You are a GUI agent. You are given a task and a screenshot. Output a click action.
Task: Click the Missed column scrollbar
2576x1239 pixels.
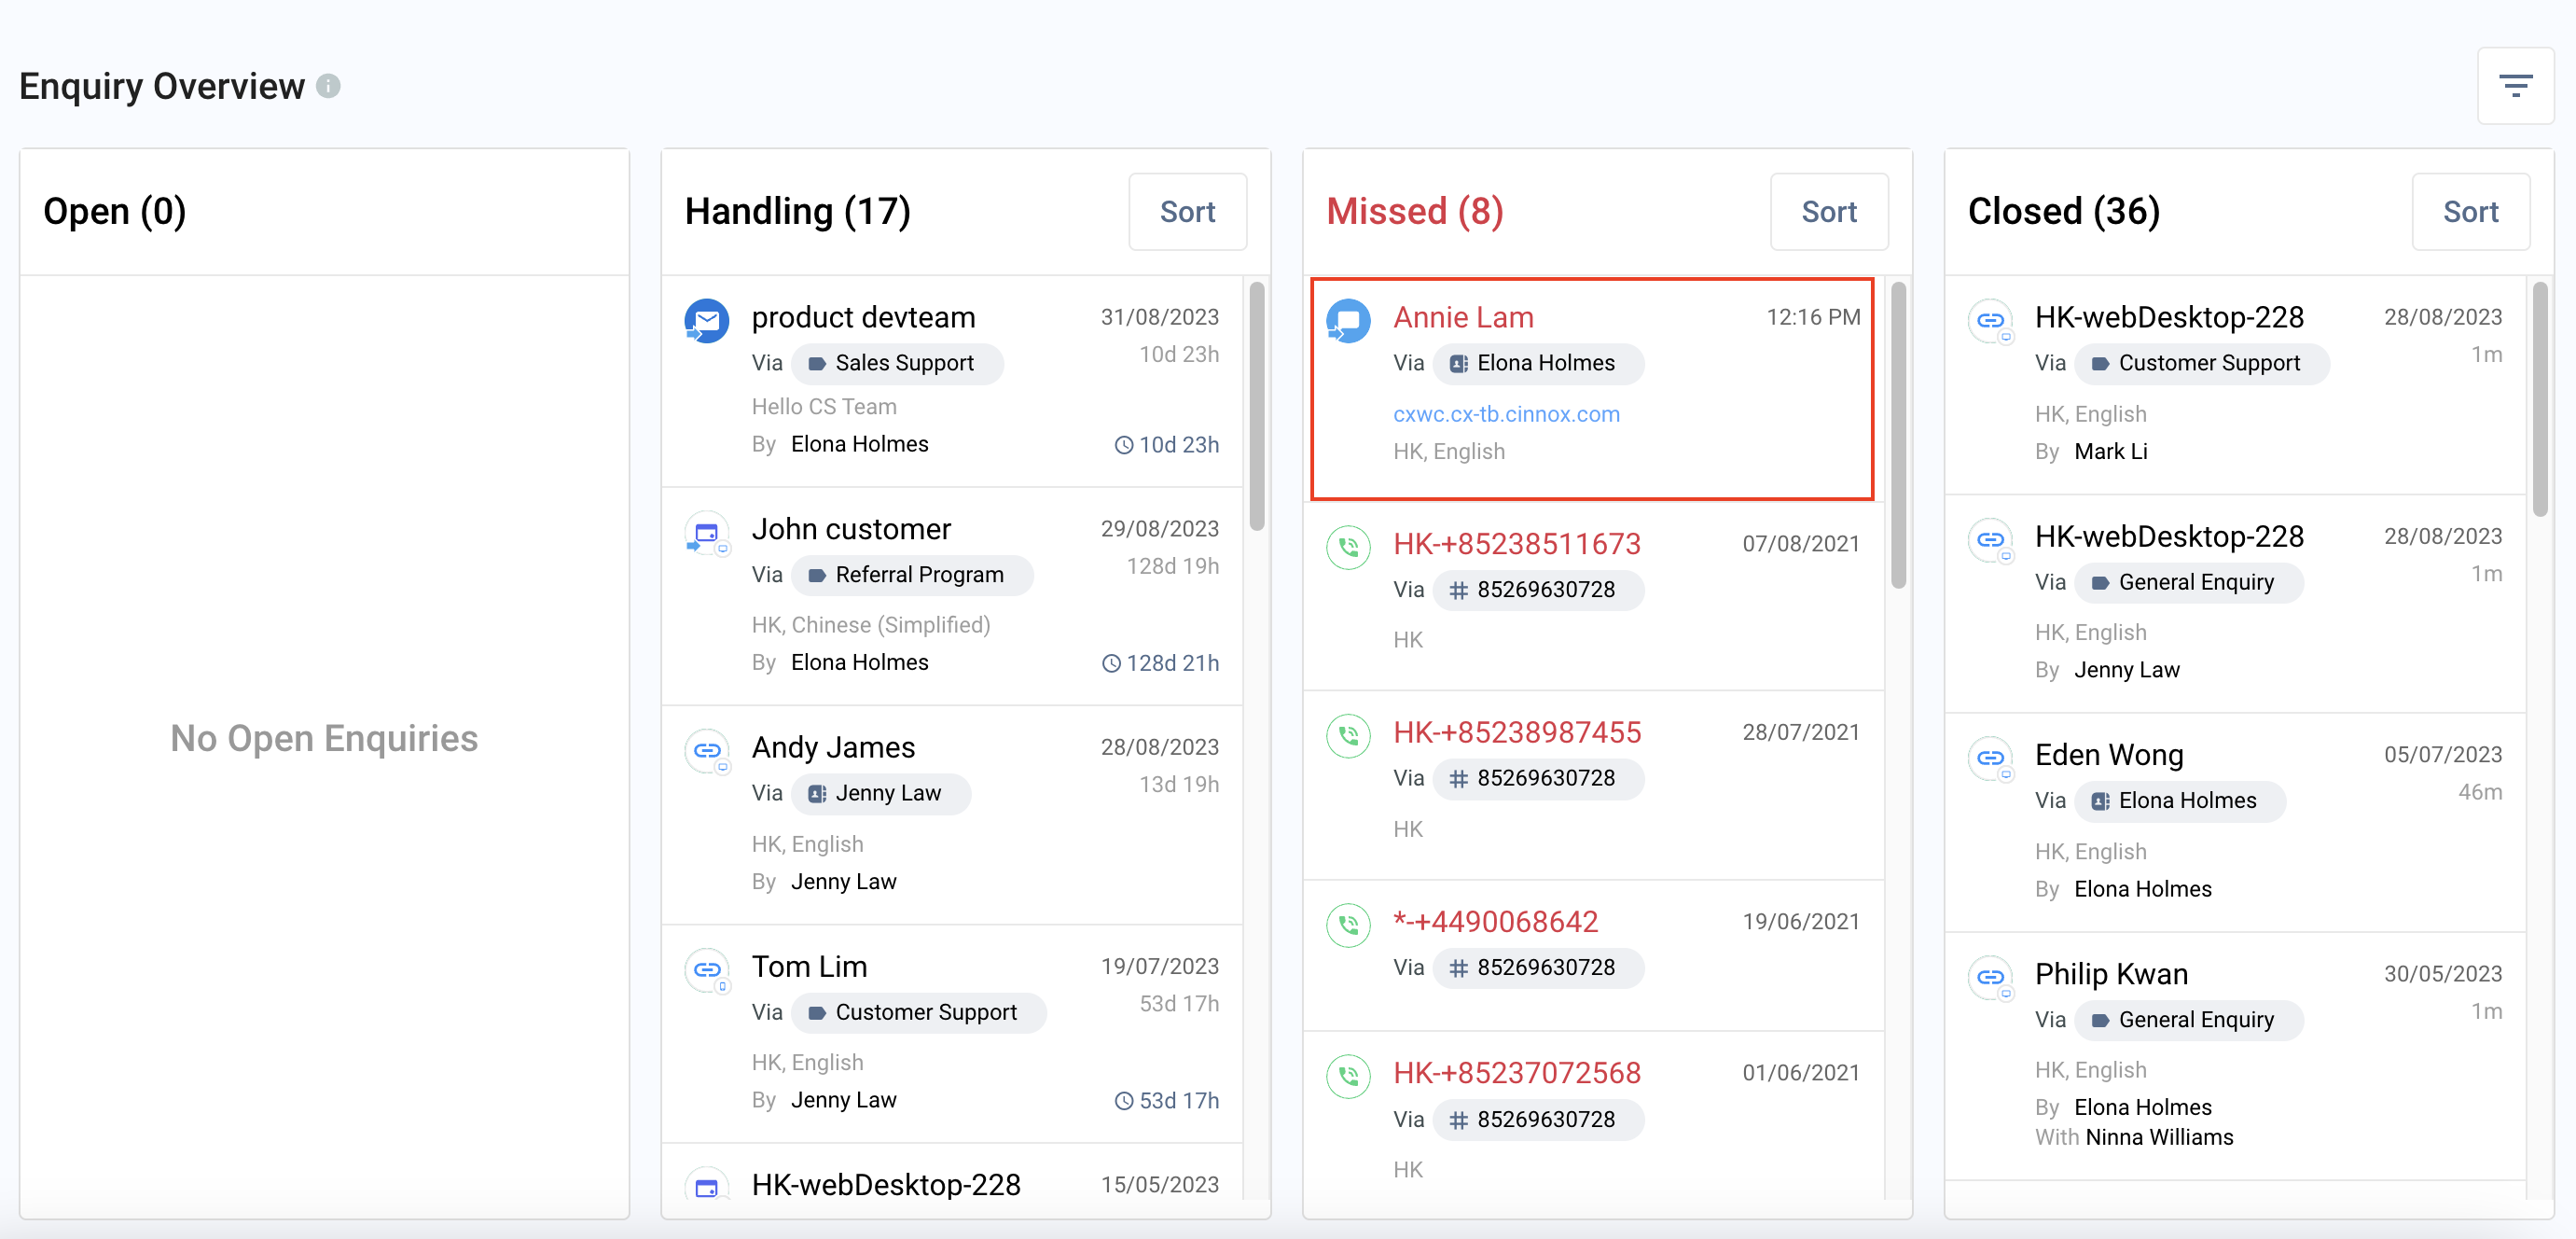coord(1898,435)
